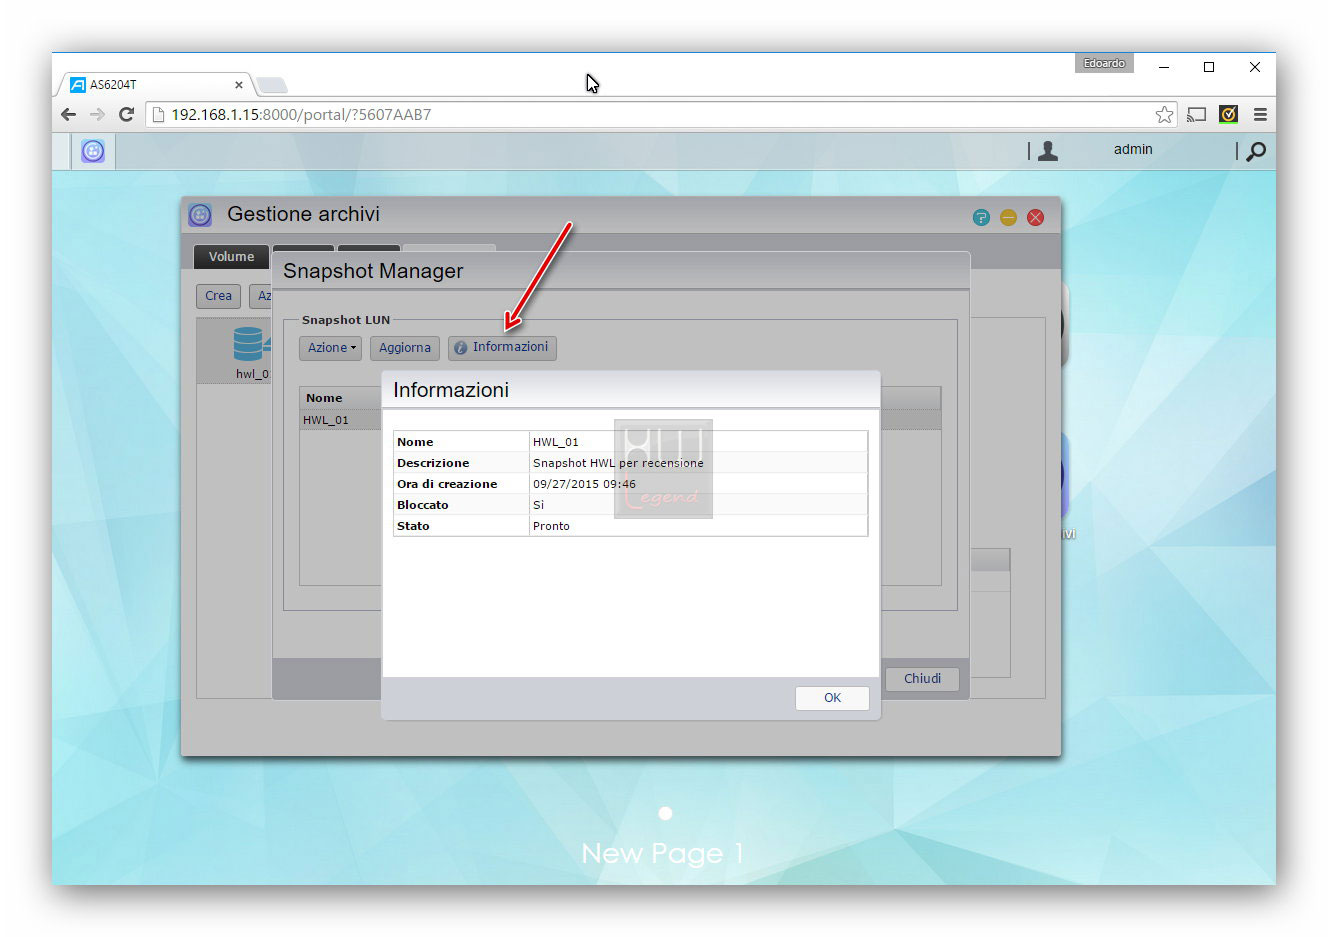The height and width of the screenshot is (937, 1328).
Task: Open the admin account menu
Action: click(1133, 149)
